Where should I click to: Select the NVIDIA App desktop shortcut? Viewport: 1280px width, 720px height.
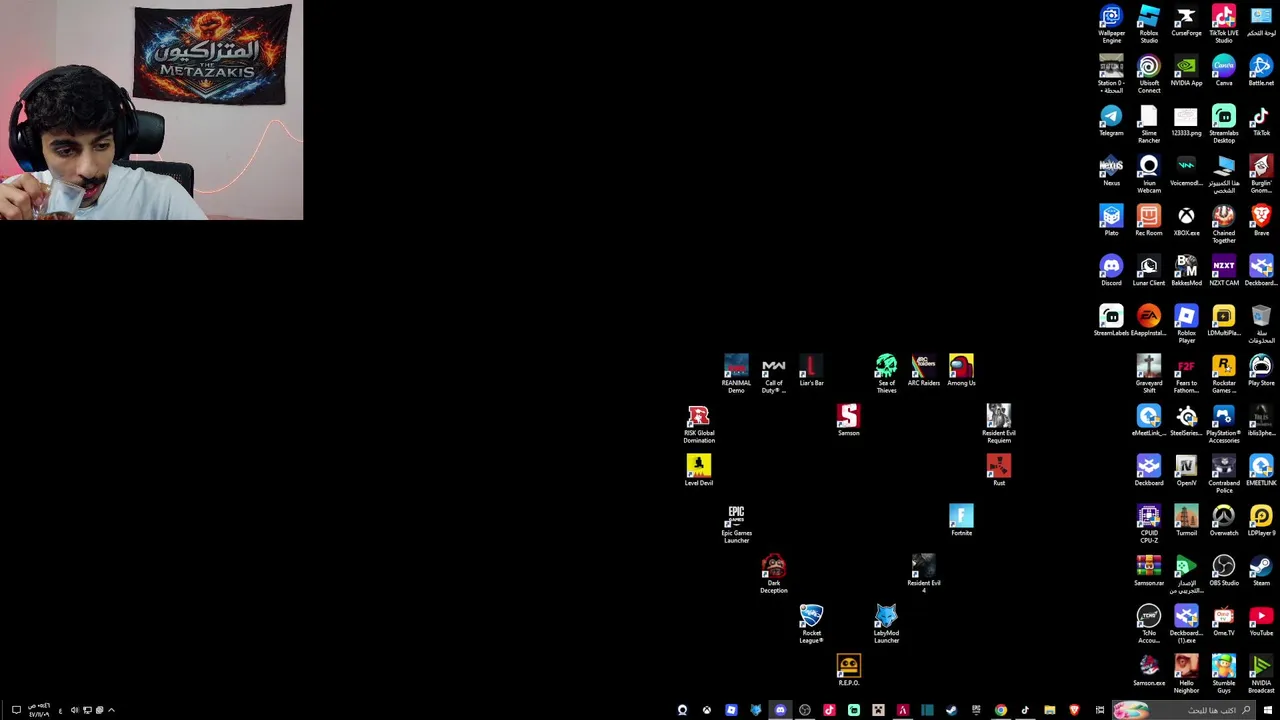[x=1186, y=71]
